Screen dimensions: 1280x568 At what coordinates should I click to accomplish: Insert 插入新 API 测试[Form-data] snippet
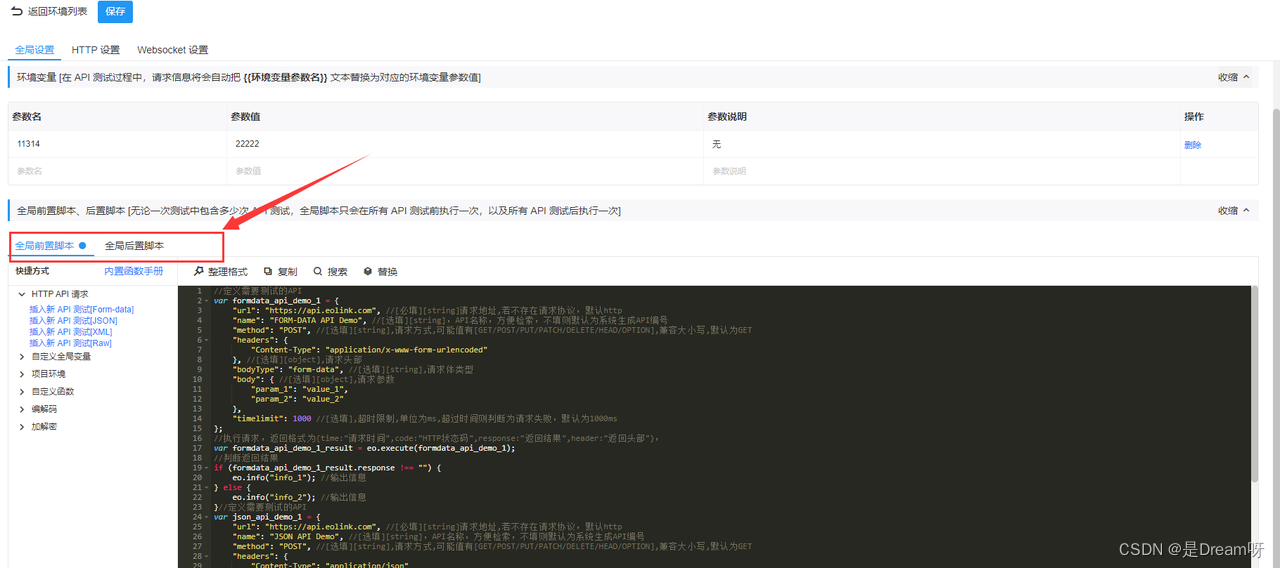(x=81, y=309)
